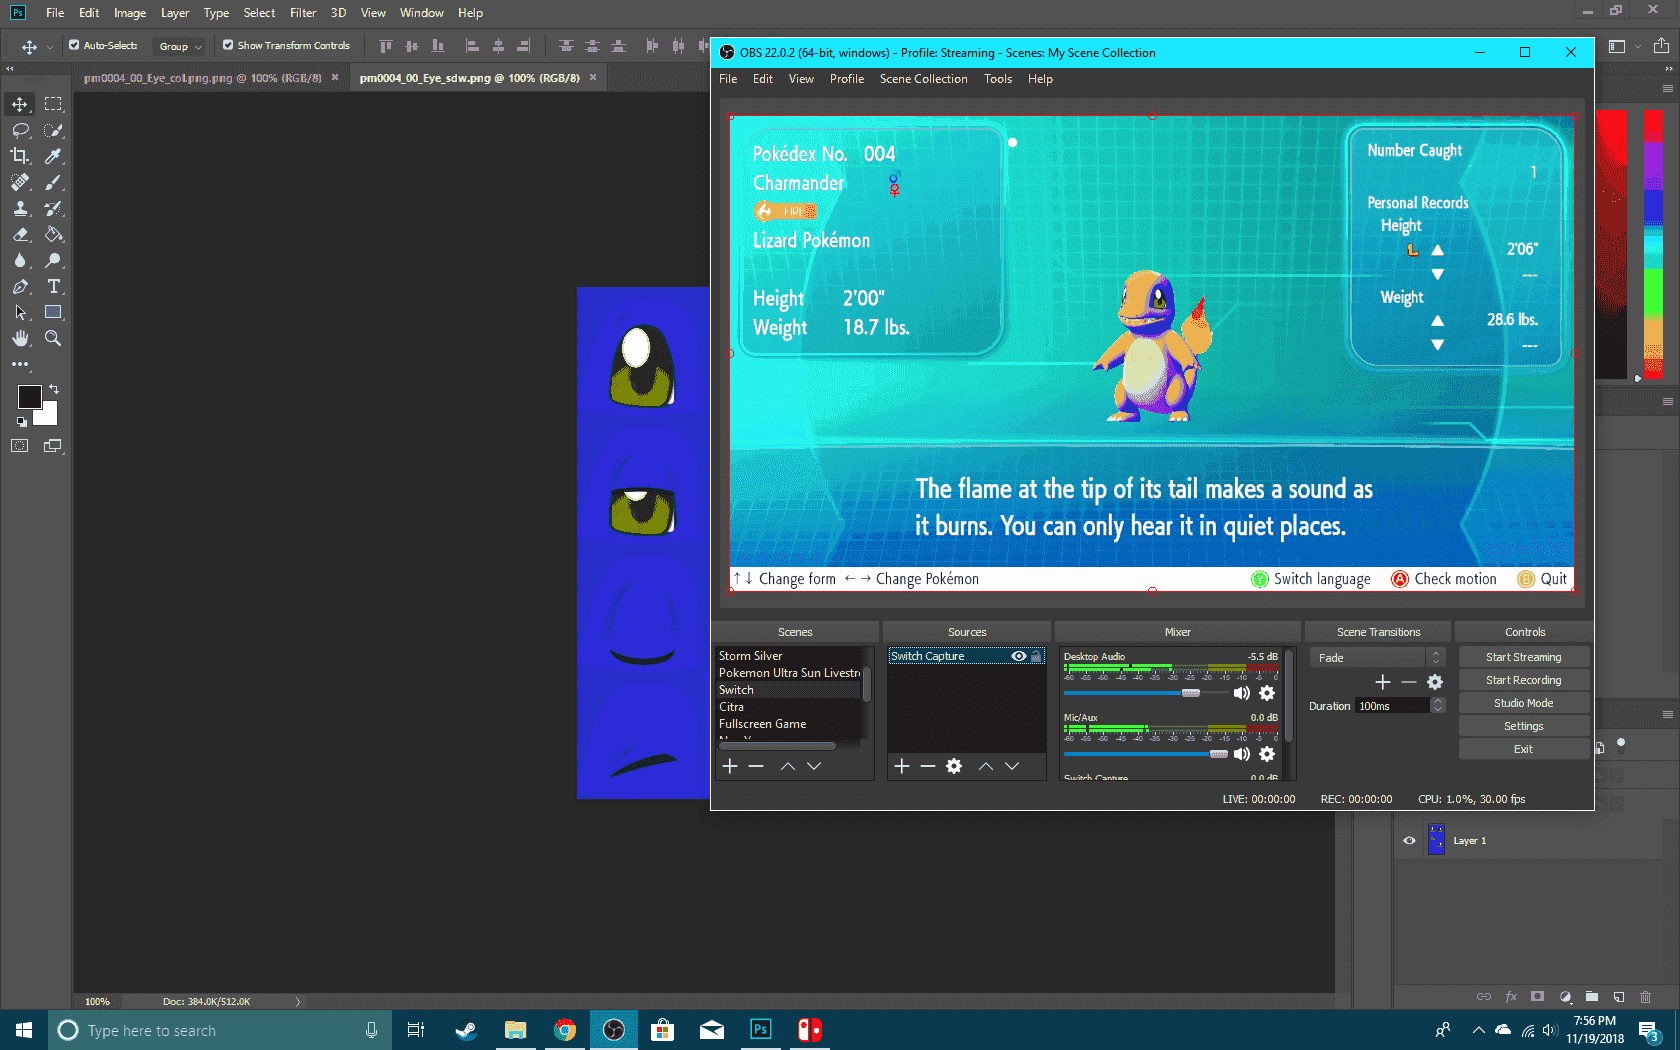This screenshot has height=1050, width=1680.
Task: Open OBS Settings from Controls
Action: pos(1524,726)
